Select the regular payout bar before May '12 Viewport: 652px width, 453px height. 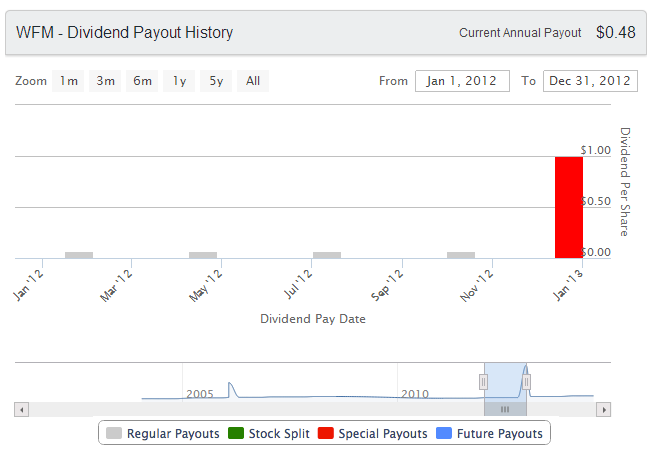(x=203, y=255)
